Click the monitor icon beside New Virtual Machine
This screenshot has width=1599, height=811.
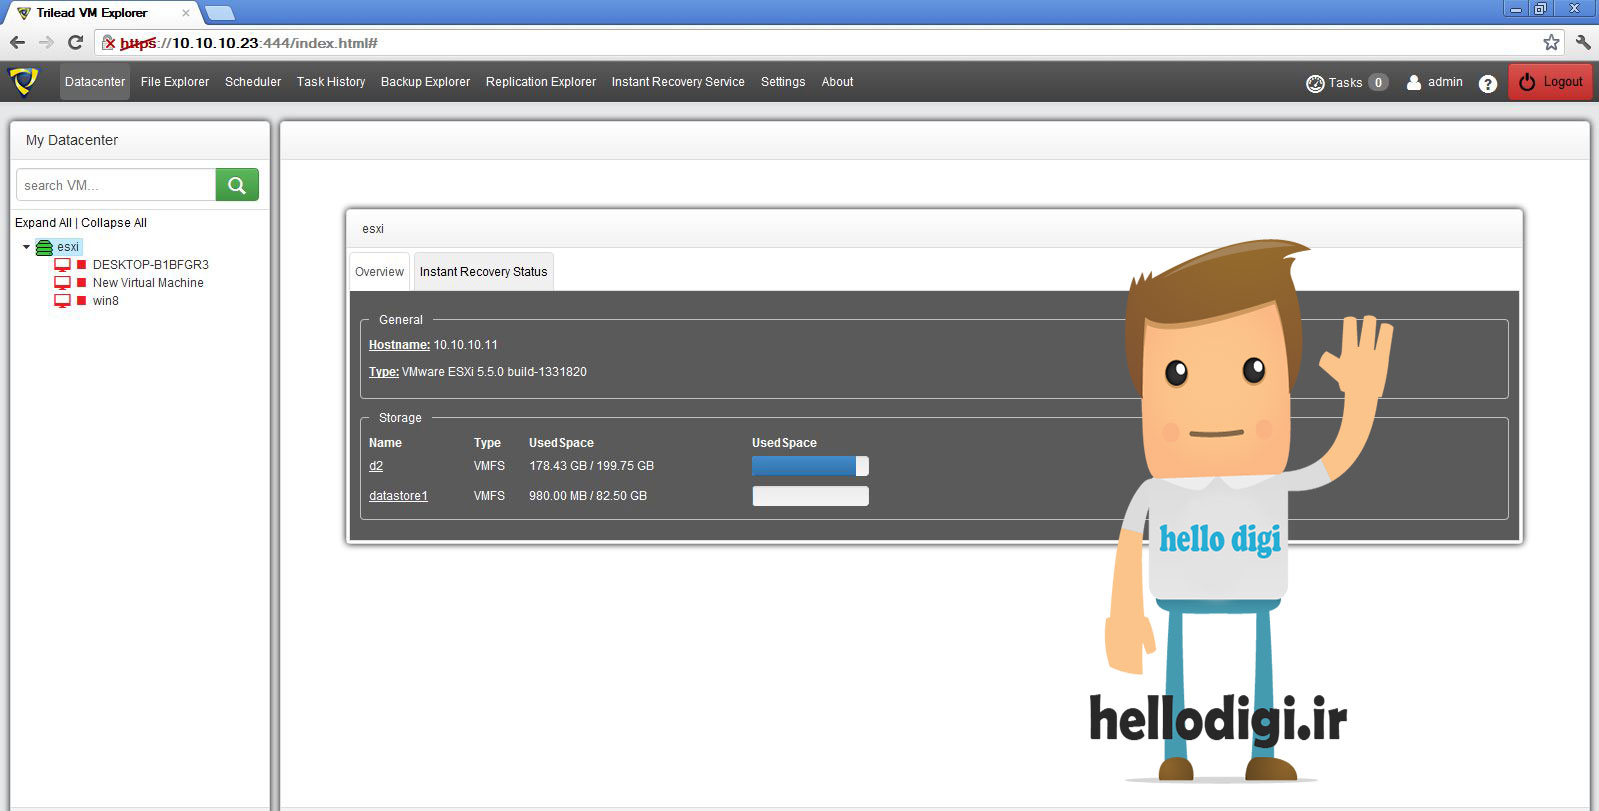click(62, 283)
